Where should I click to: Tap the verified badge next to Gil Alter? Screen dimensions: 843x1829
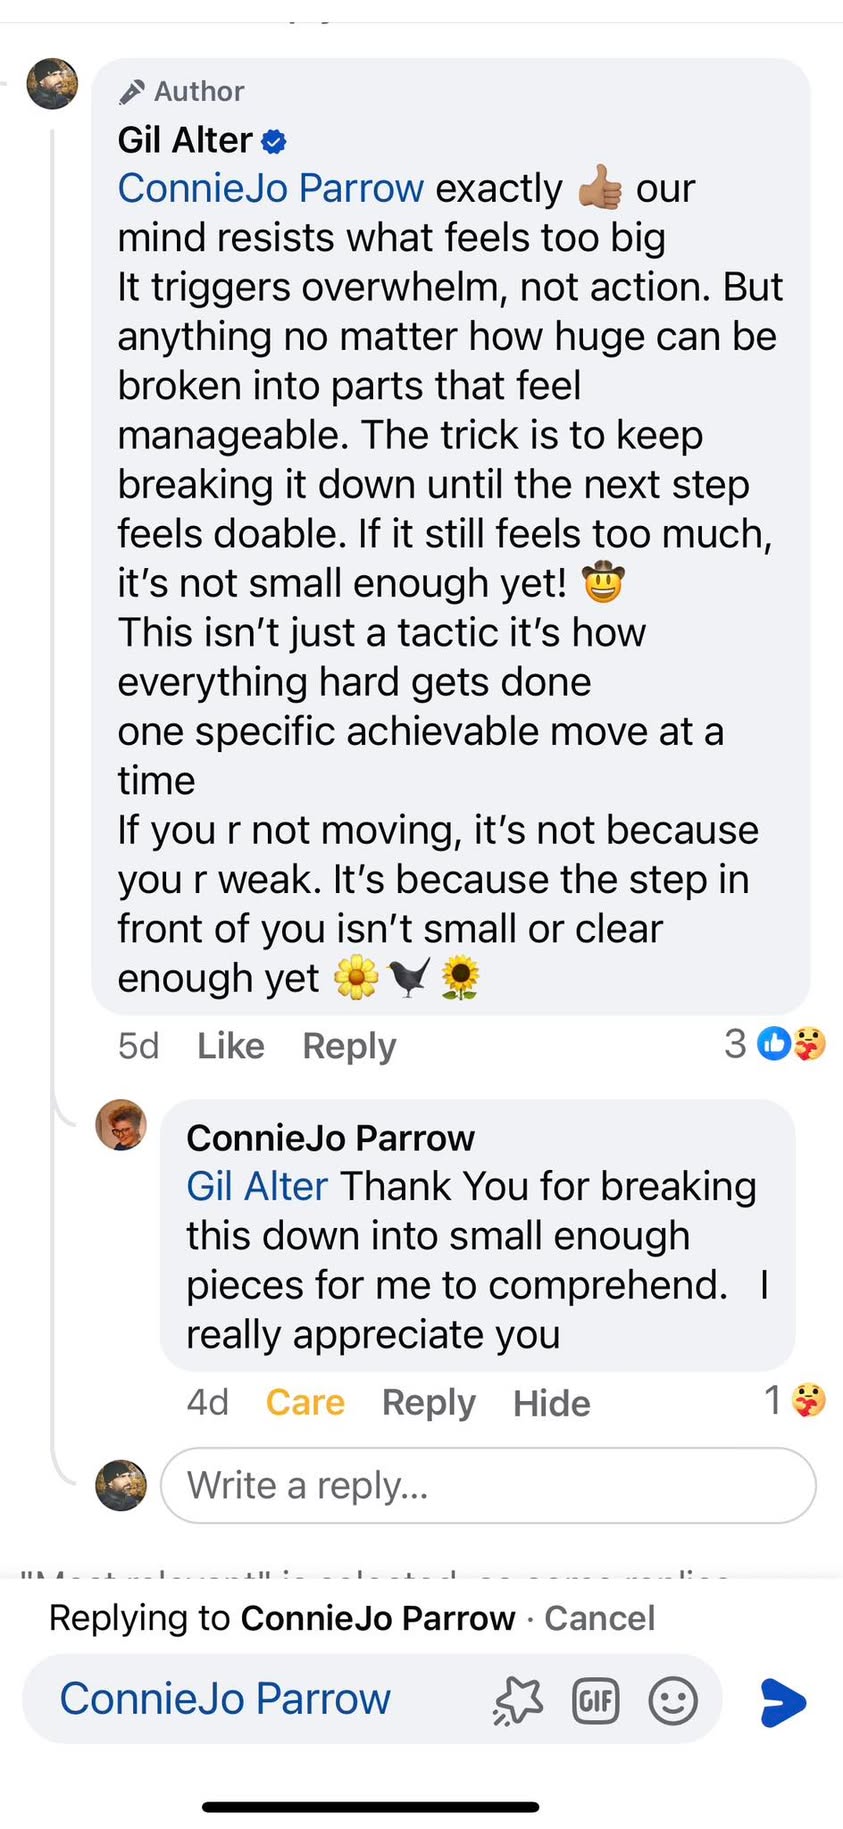274,141
